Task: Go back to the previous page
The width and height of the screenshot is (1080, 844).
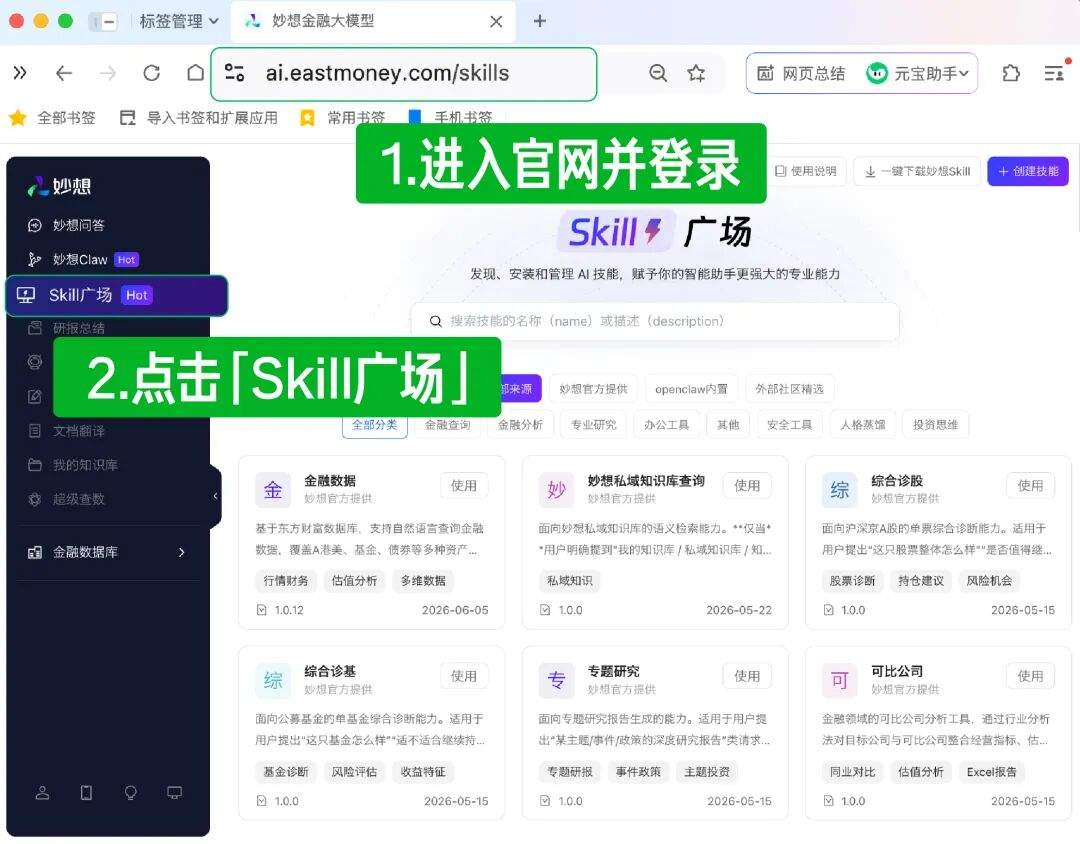Action: pyautogui.click(x=64, y=73)
